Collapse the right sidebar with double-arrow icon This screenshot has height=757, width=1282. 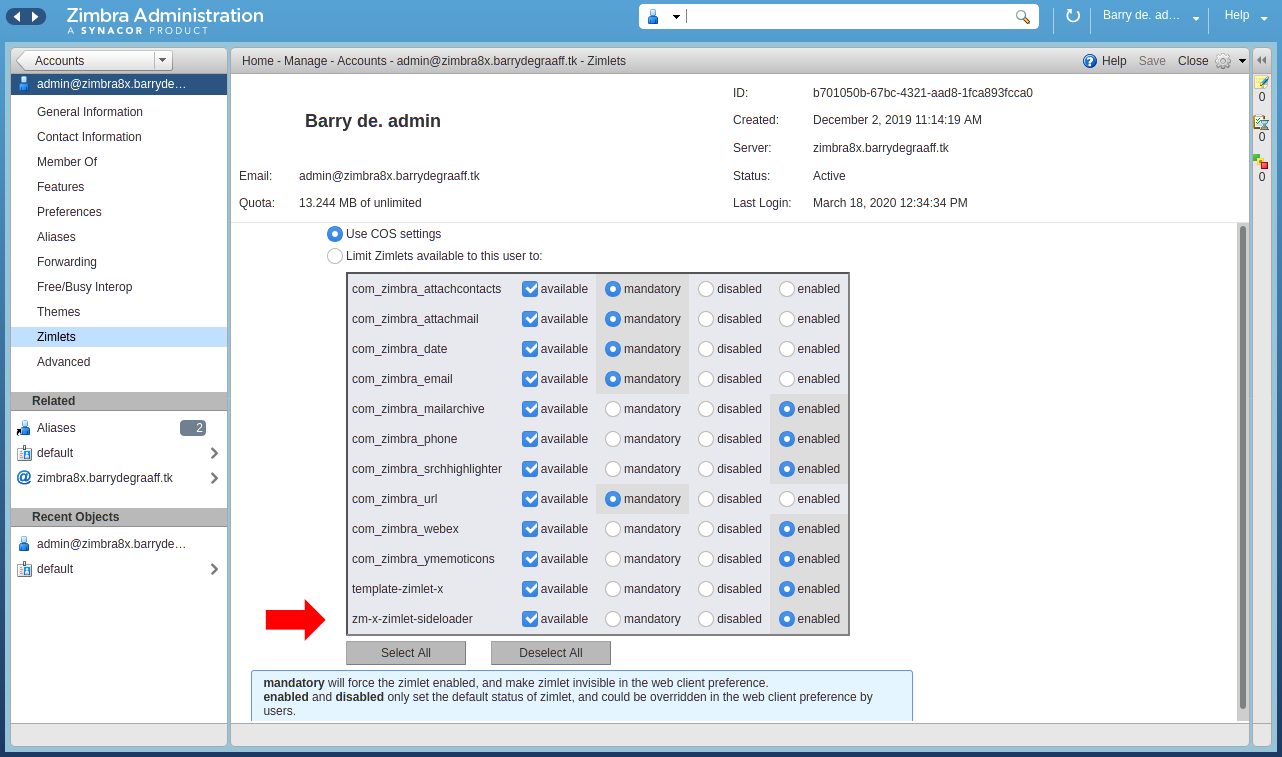tap(1262, 60)
